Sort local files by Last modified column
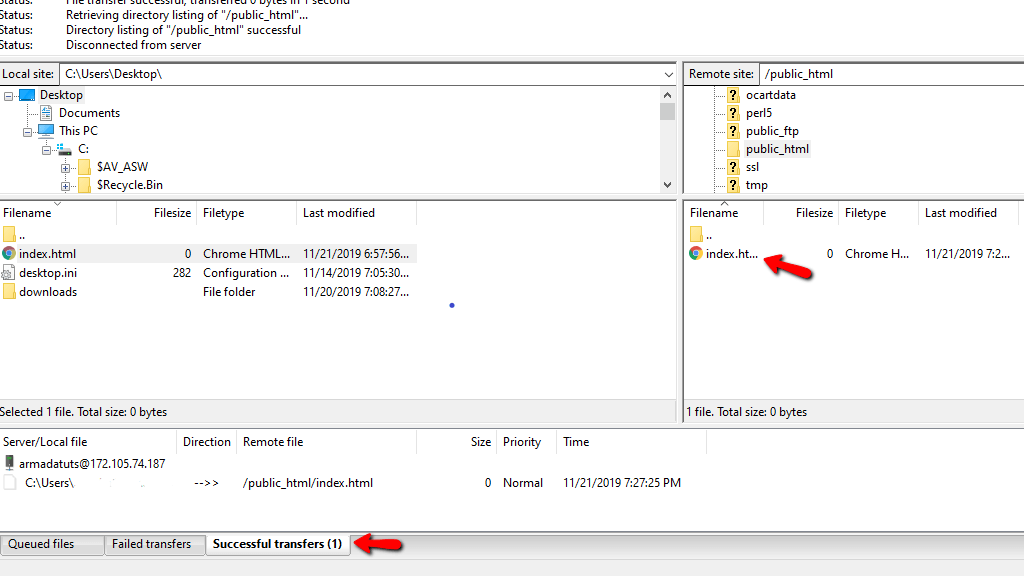The width and height of the screenshot is (1024, 576). pyautogui.click(x=356, y=214)
